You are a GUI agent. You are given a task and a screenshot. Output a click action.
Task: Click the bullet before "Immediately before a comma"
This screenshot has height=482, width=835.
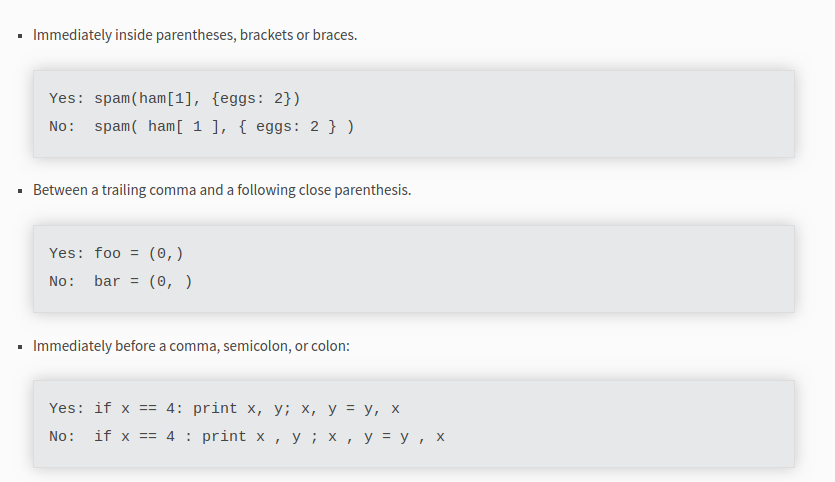pyautogui.click(x=20, y=347)
